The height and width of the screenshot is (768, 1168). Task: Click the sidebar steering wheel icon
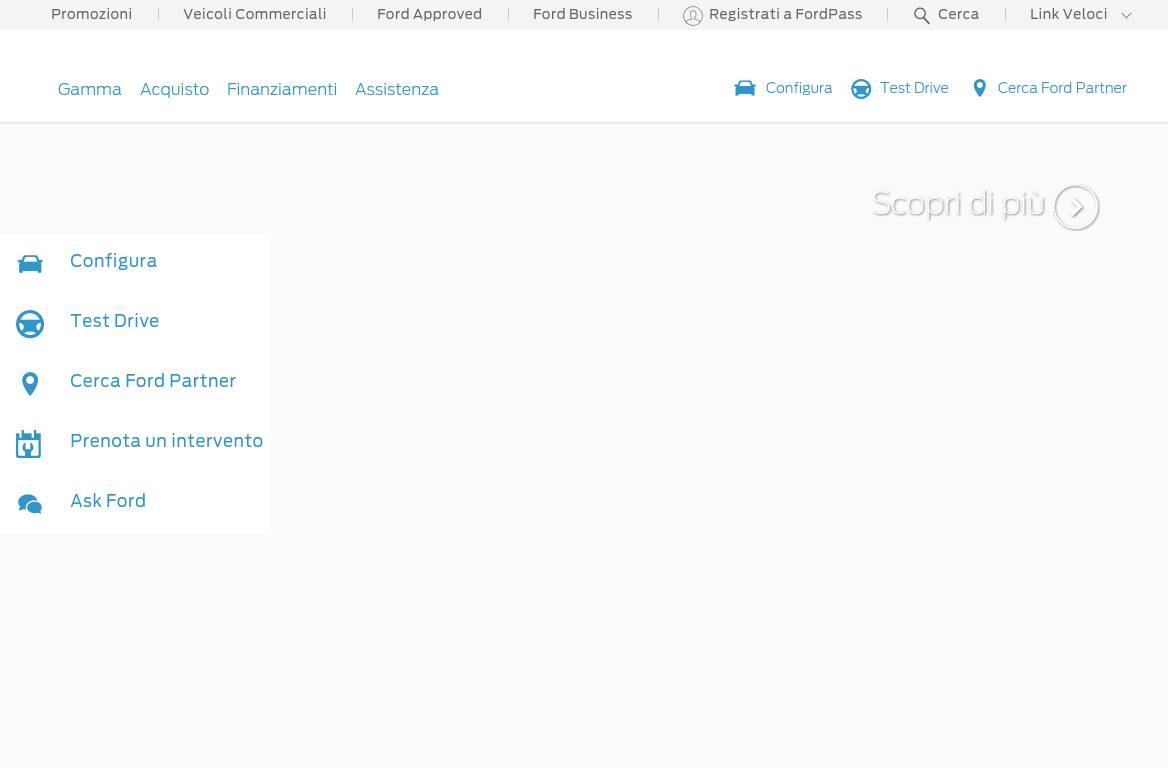30,324
